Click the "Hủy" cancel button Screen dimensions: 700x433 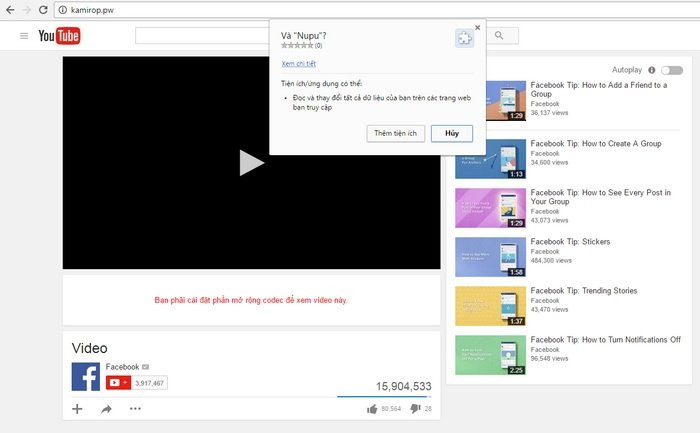(x=451, y=133)
